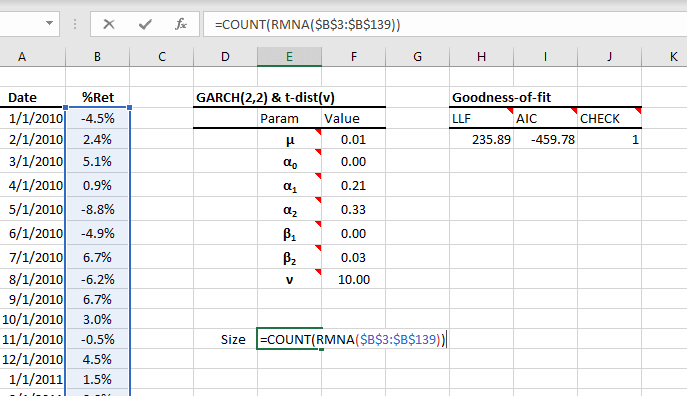This screenshot has width=687, height=396.
Task: Click the Value header cell
Action: tap(354, 118)
